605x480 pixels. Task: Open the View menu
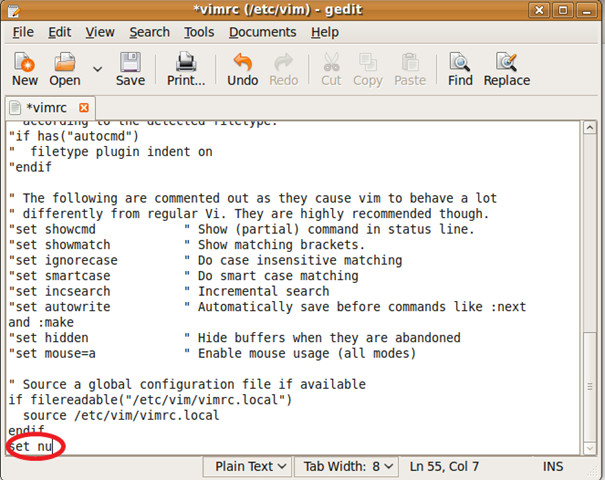100,32
